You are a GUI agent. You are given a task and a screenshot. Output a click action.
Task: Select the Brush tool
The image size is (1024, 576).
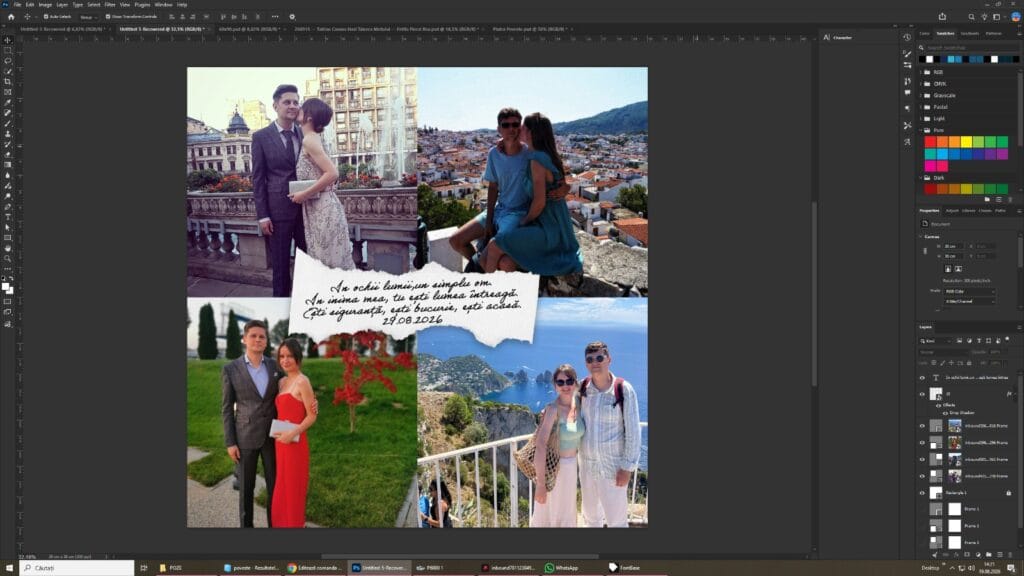tap(8, 123)
